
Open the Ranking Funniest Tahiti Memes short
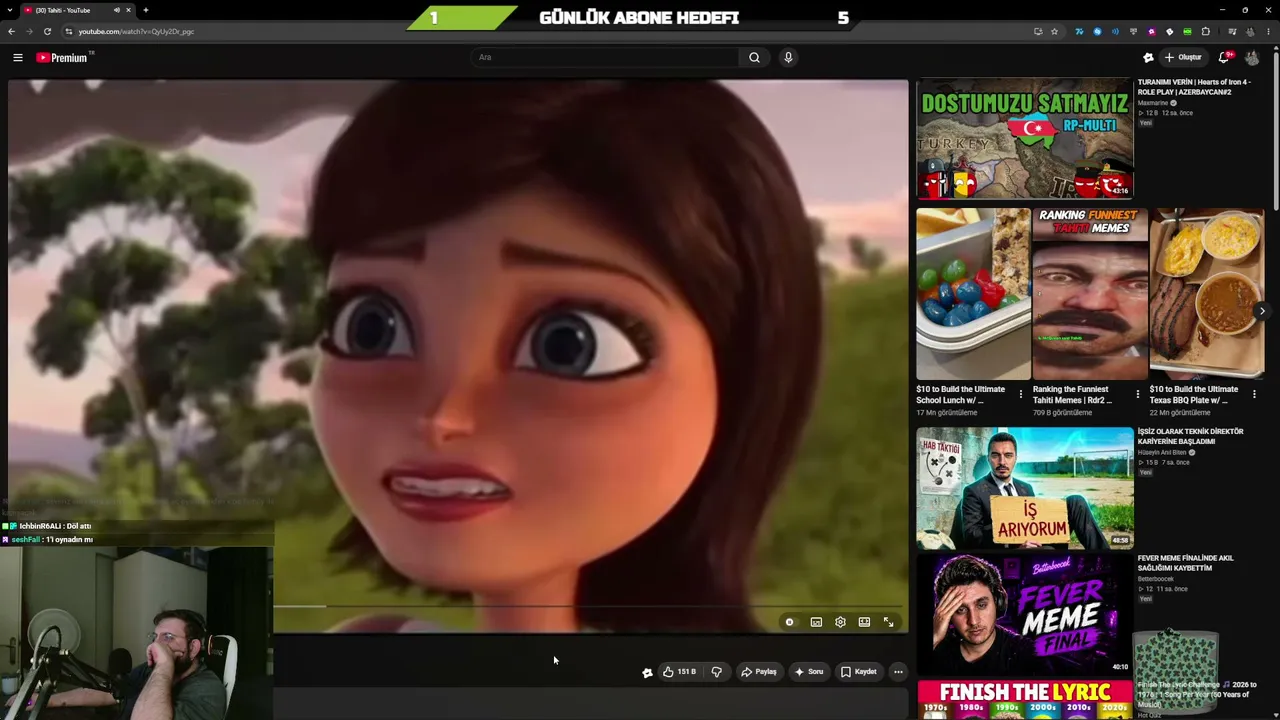click(x=1090, y=294)
